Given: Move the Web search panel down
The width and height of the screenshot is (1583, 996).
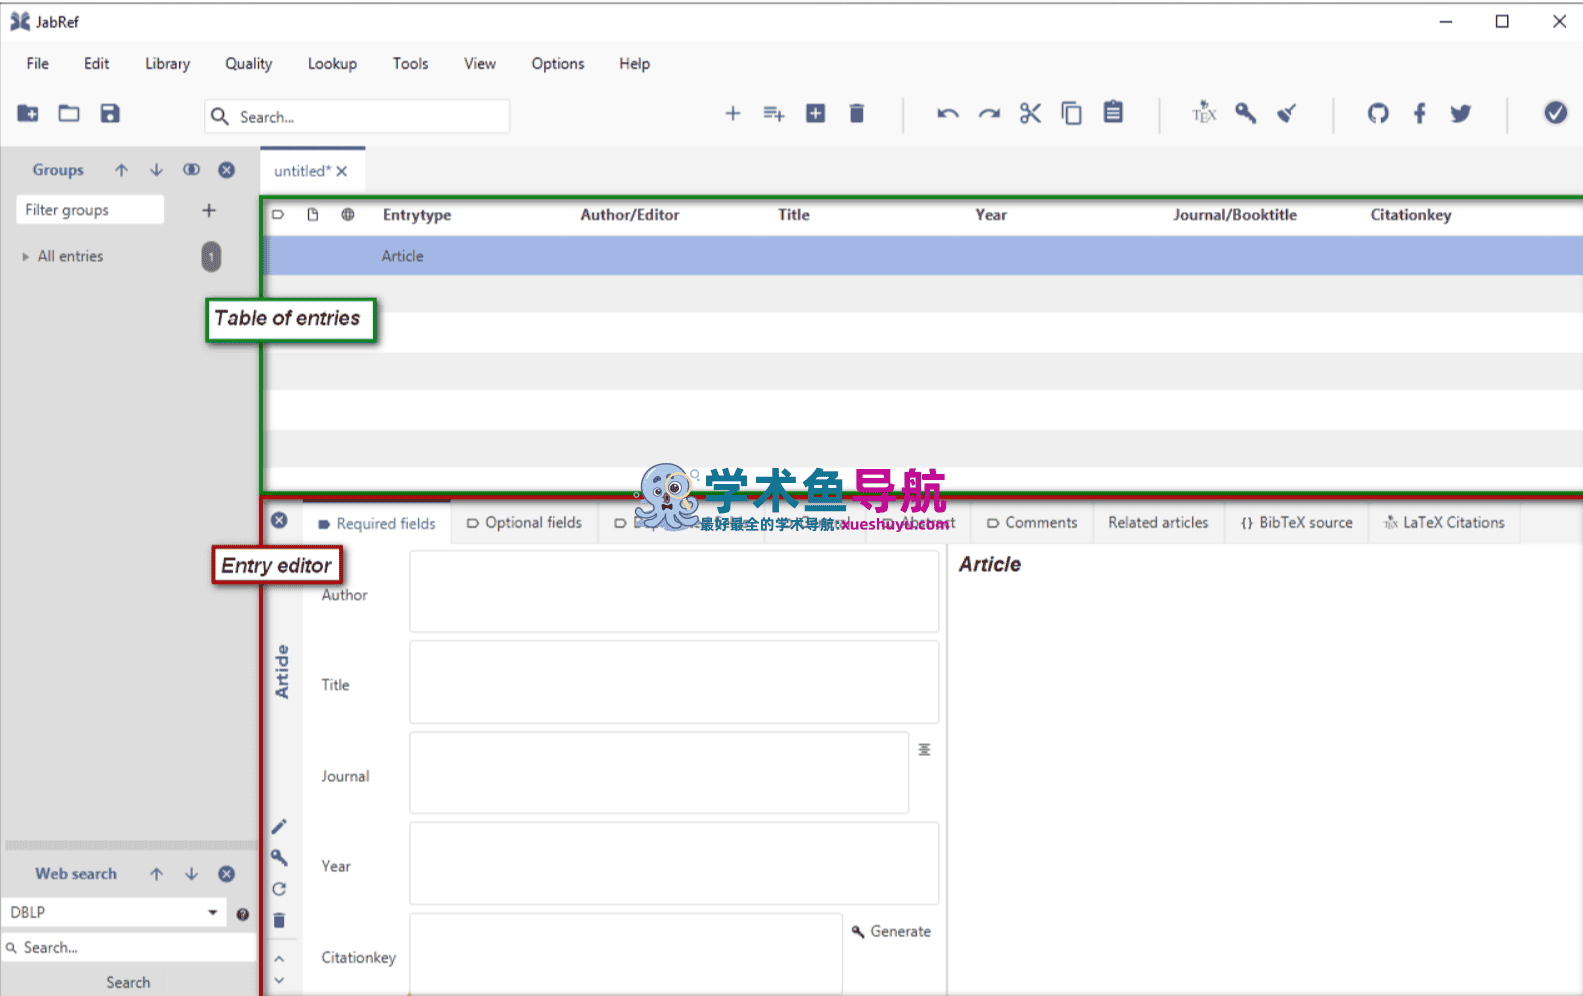Looking at the screenshot, I should click(x=192, y=874).
